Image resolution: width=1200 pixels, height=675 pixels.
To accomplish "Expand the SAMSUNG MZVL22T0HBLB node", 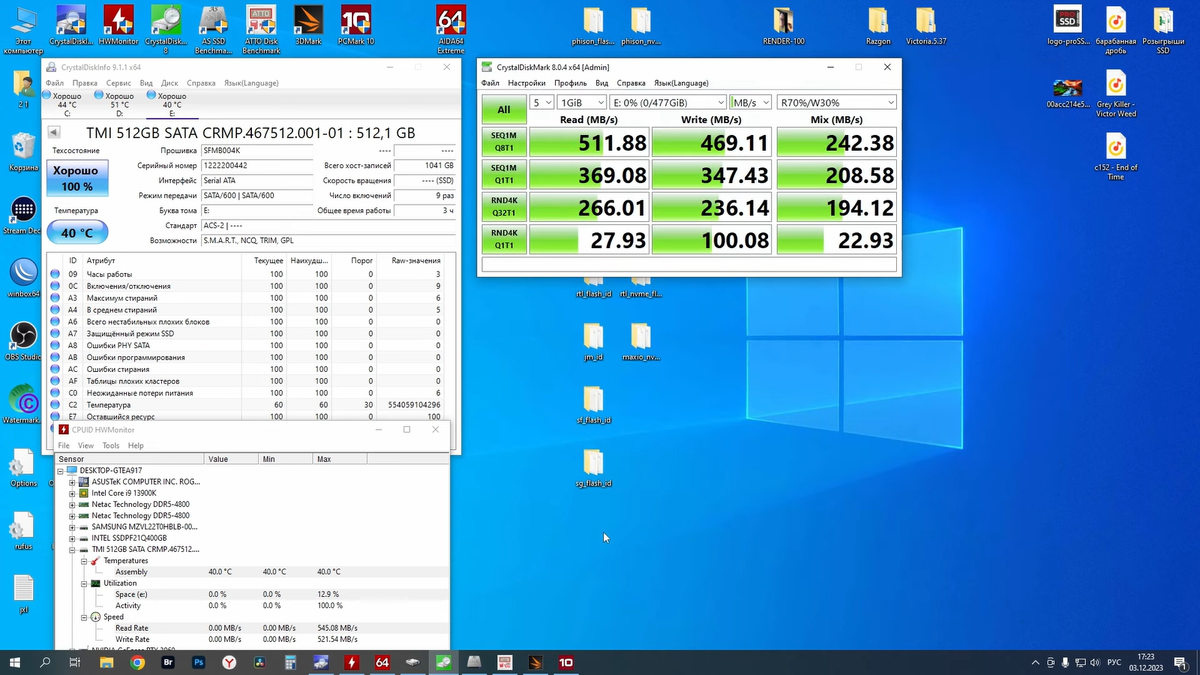I will tap(72, 527).
